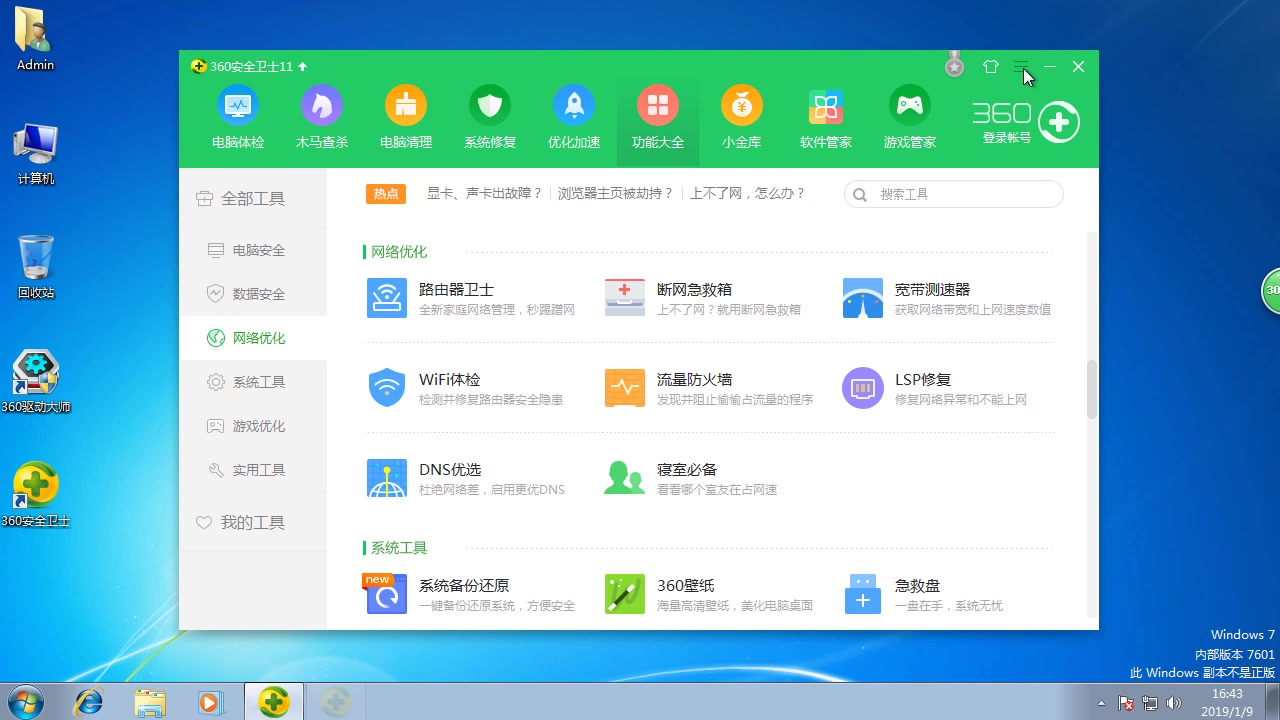
Task: Open the media player taskbar icon
Action: (210, 702)
